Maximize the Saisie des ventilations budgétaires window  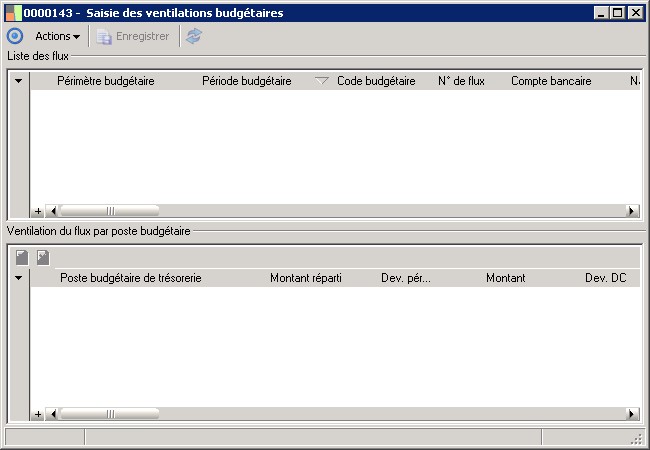(618, 13)
